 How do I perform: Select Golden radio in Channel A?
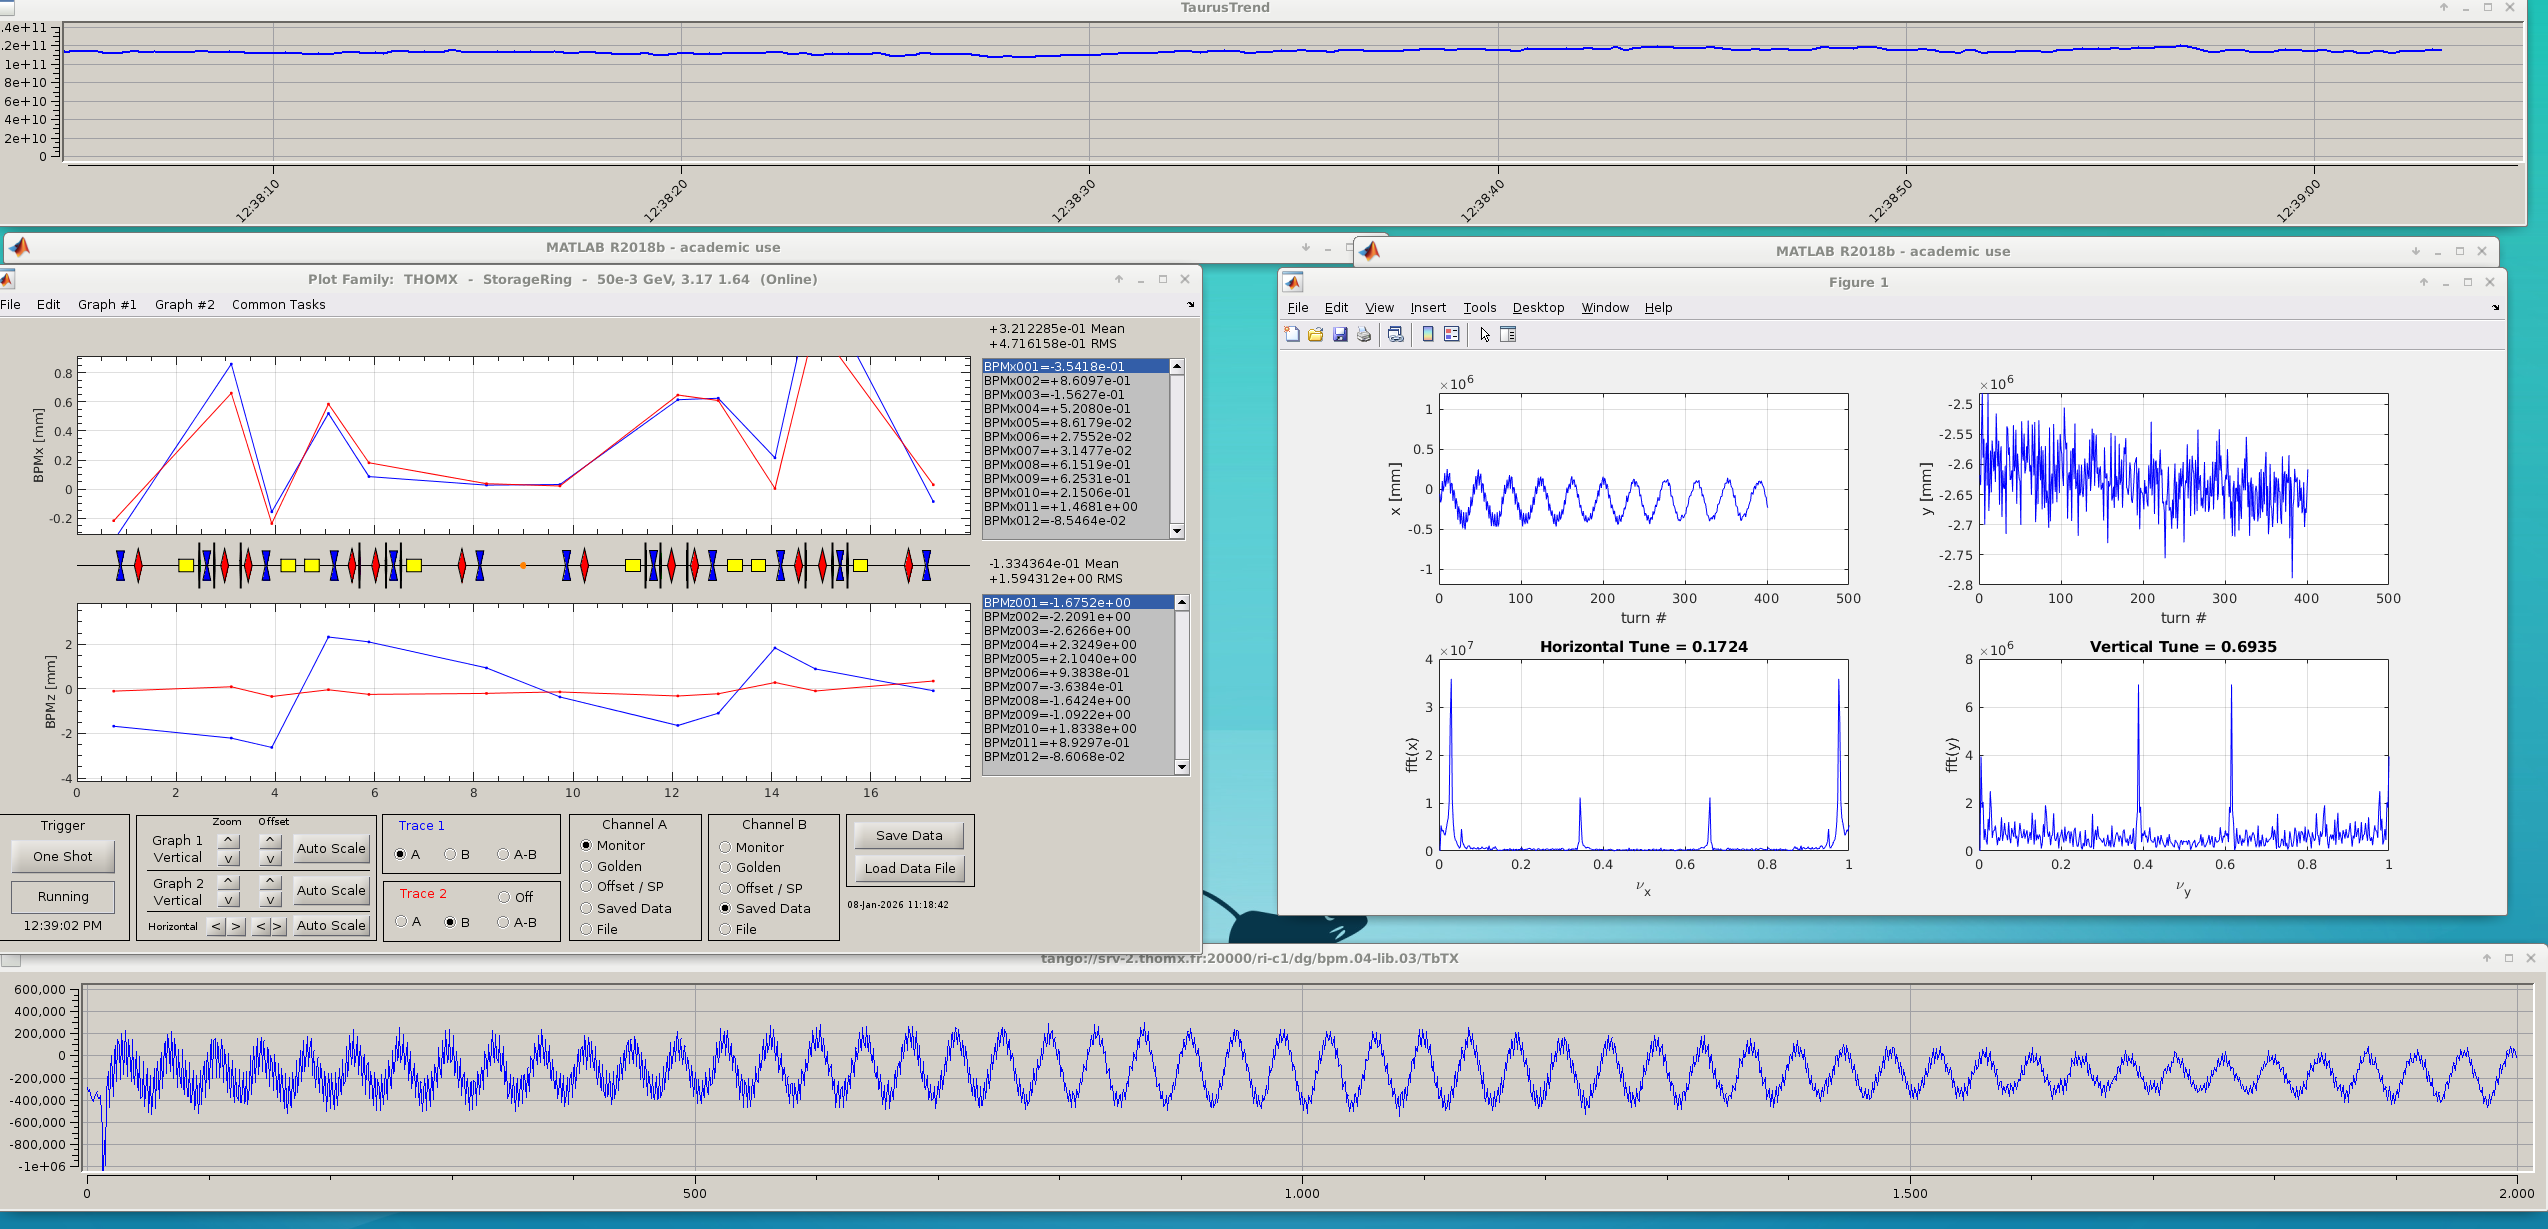click(x=587, y=867)
